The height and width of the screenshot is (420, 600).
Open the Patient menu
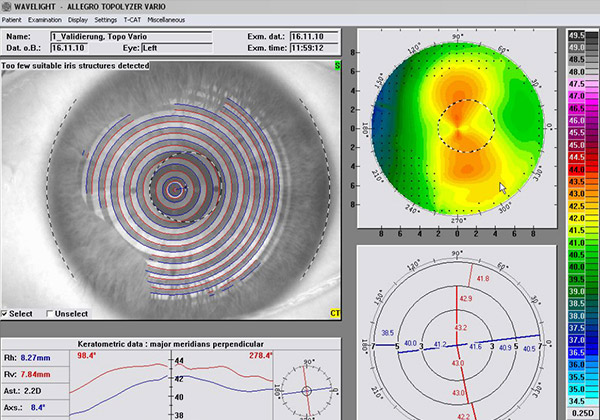coord(15,19)
